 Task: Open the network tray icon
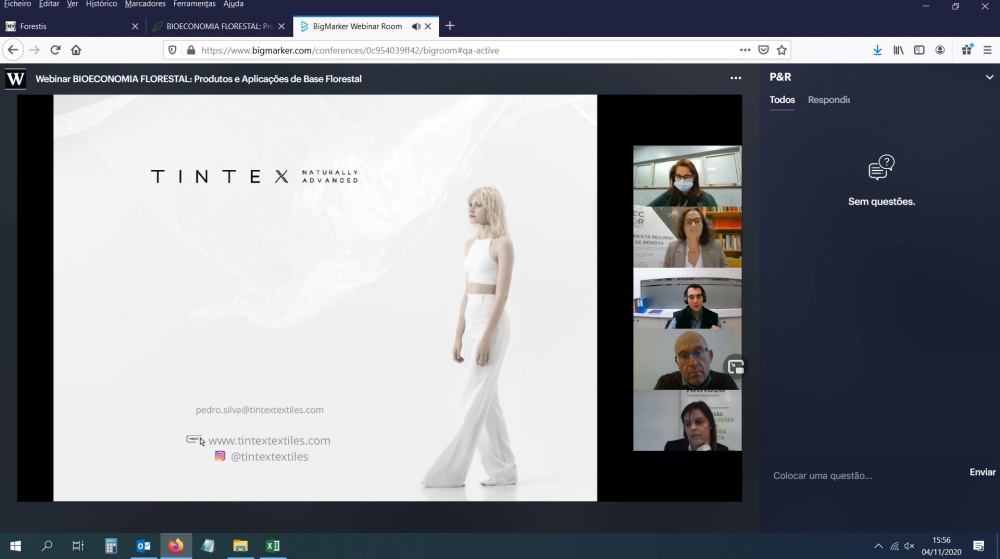pyautogui.click(x=894, y=546)
